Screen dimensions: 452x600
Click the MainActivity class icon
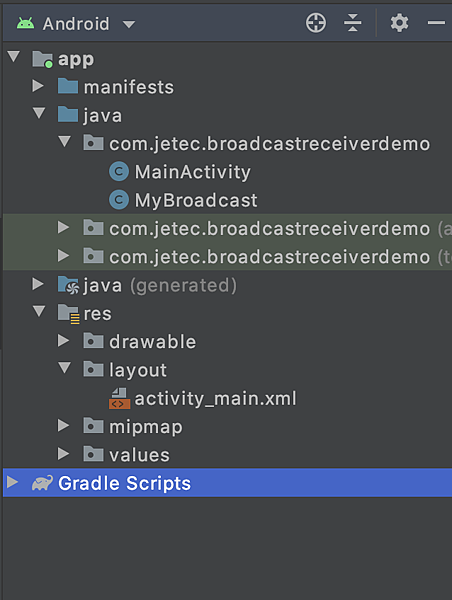(119, 171)
